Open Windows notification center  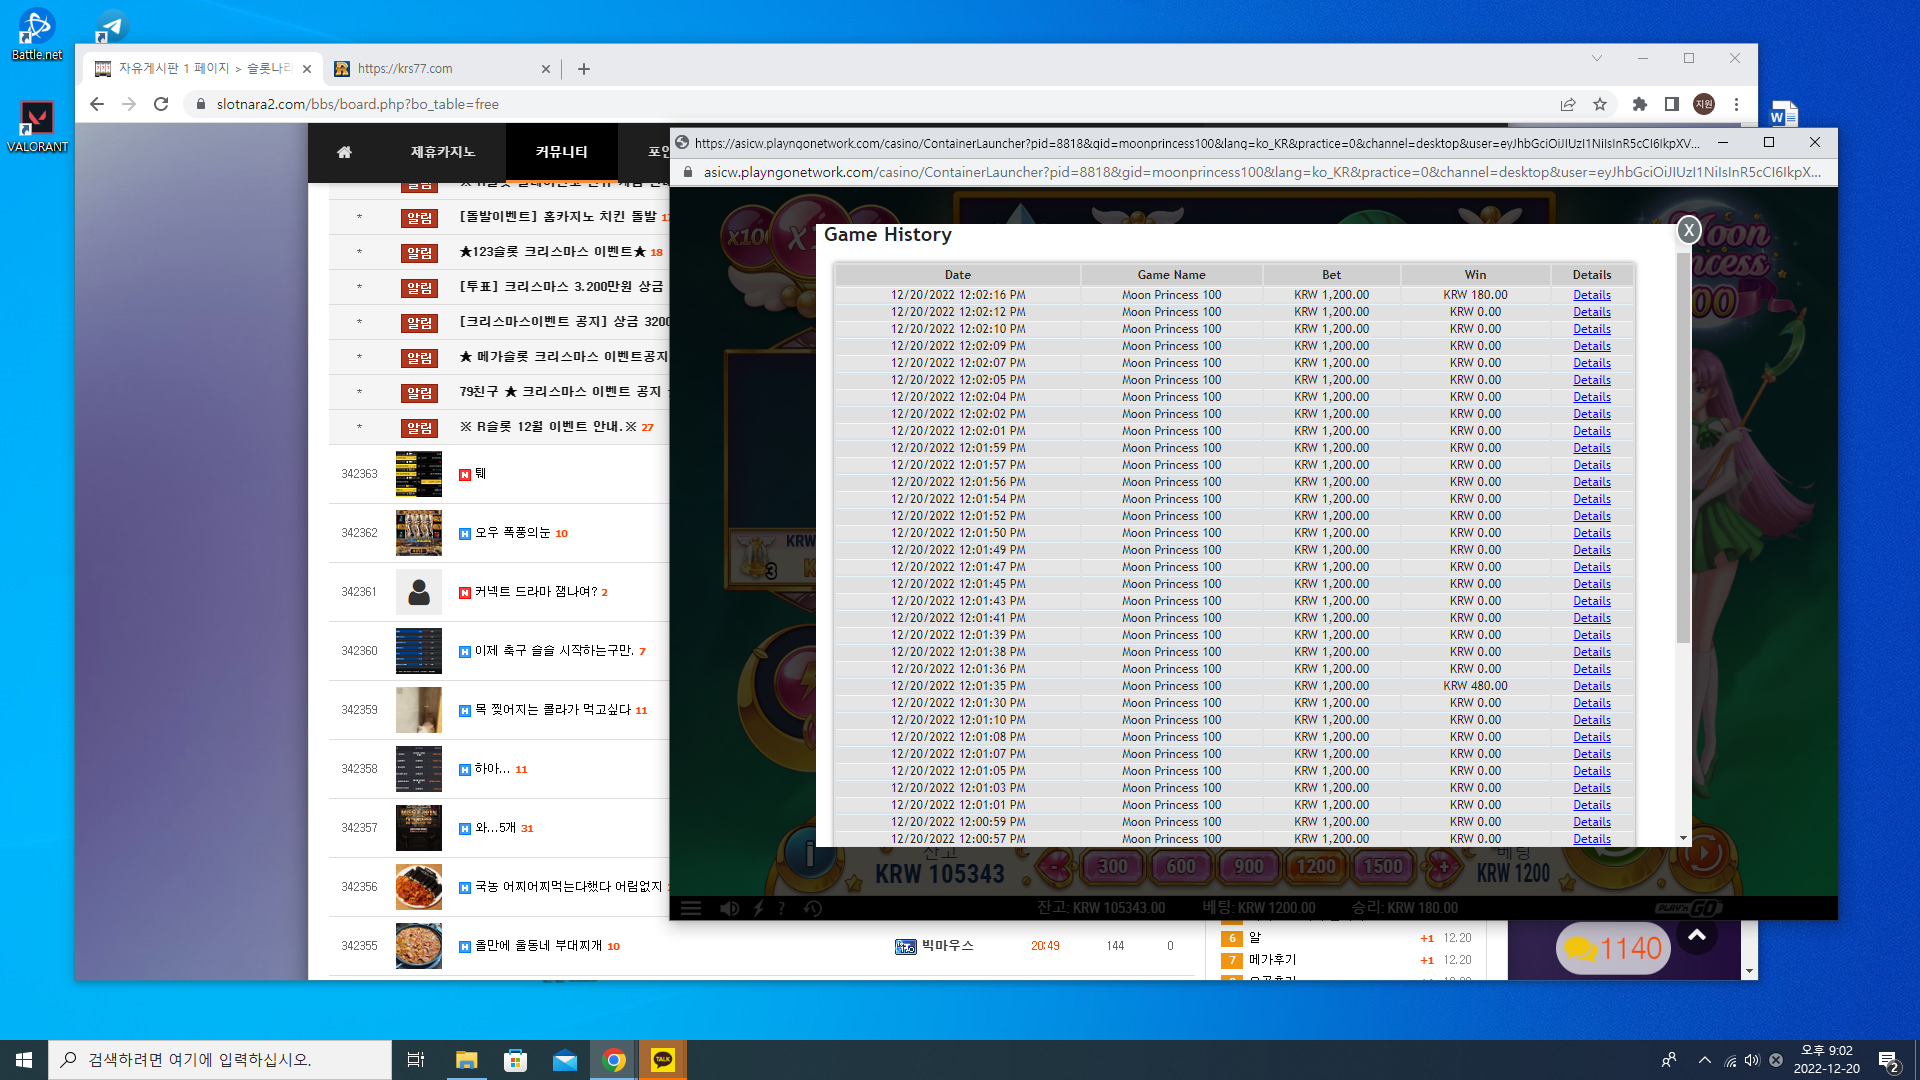[1889, 1061]
